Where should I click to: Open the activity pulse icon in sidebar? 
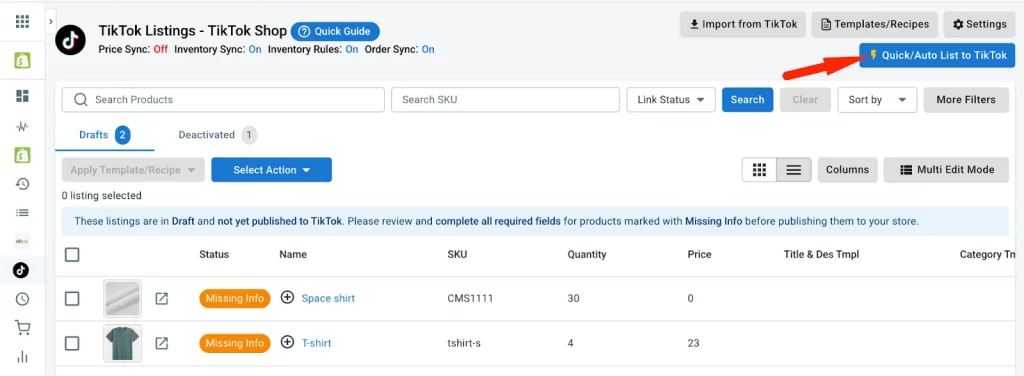click(22, 126)
